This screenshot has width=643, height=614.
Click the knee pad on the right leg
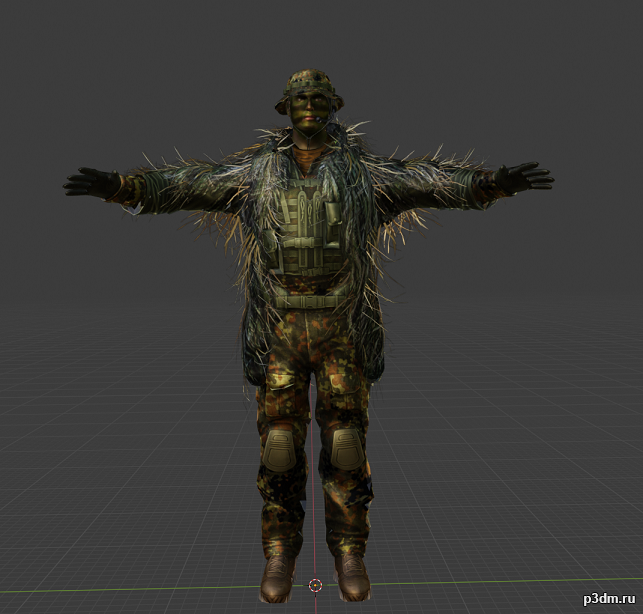(346, 449)
